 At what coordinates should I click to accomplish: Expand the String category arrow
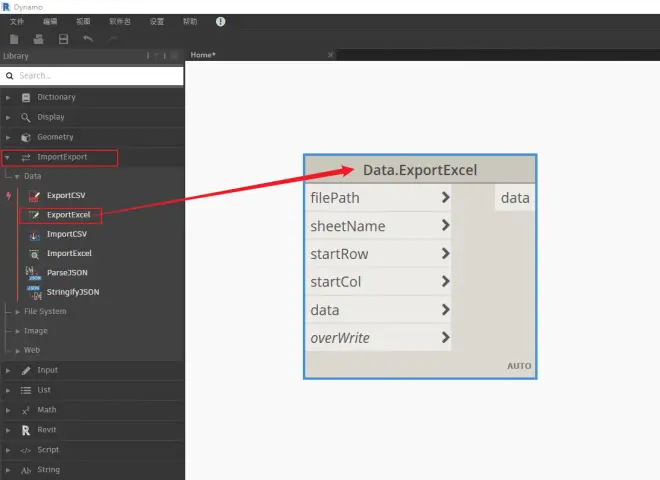click(8, 470)
